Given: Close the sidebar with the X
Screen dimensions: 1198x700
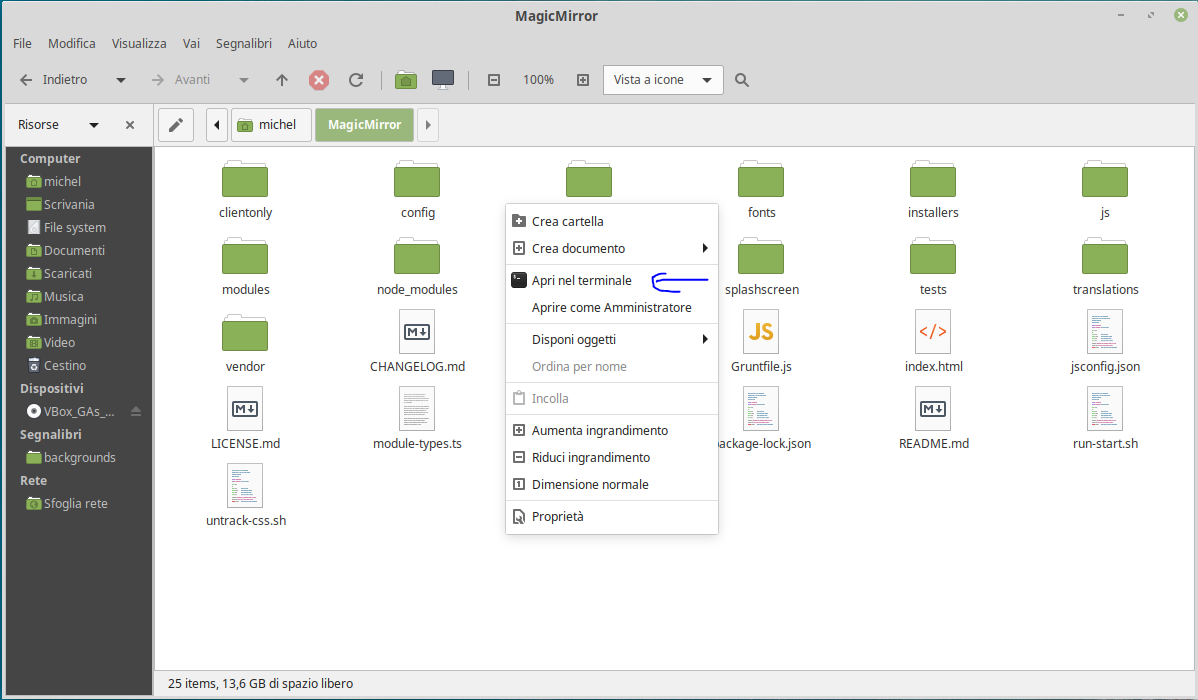Looking at the screenshot, I should [x=130, y=125].
